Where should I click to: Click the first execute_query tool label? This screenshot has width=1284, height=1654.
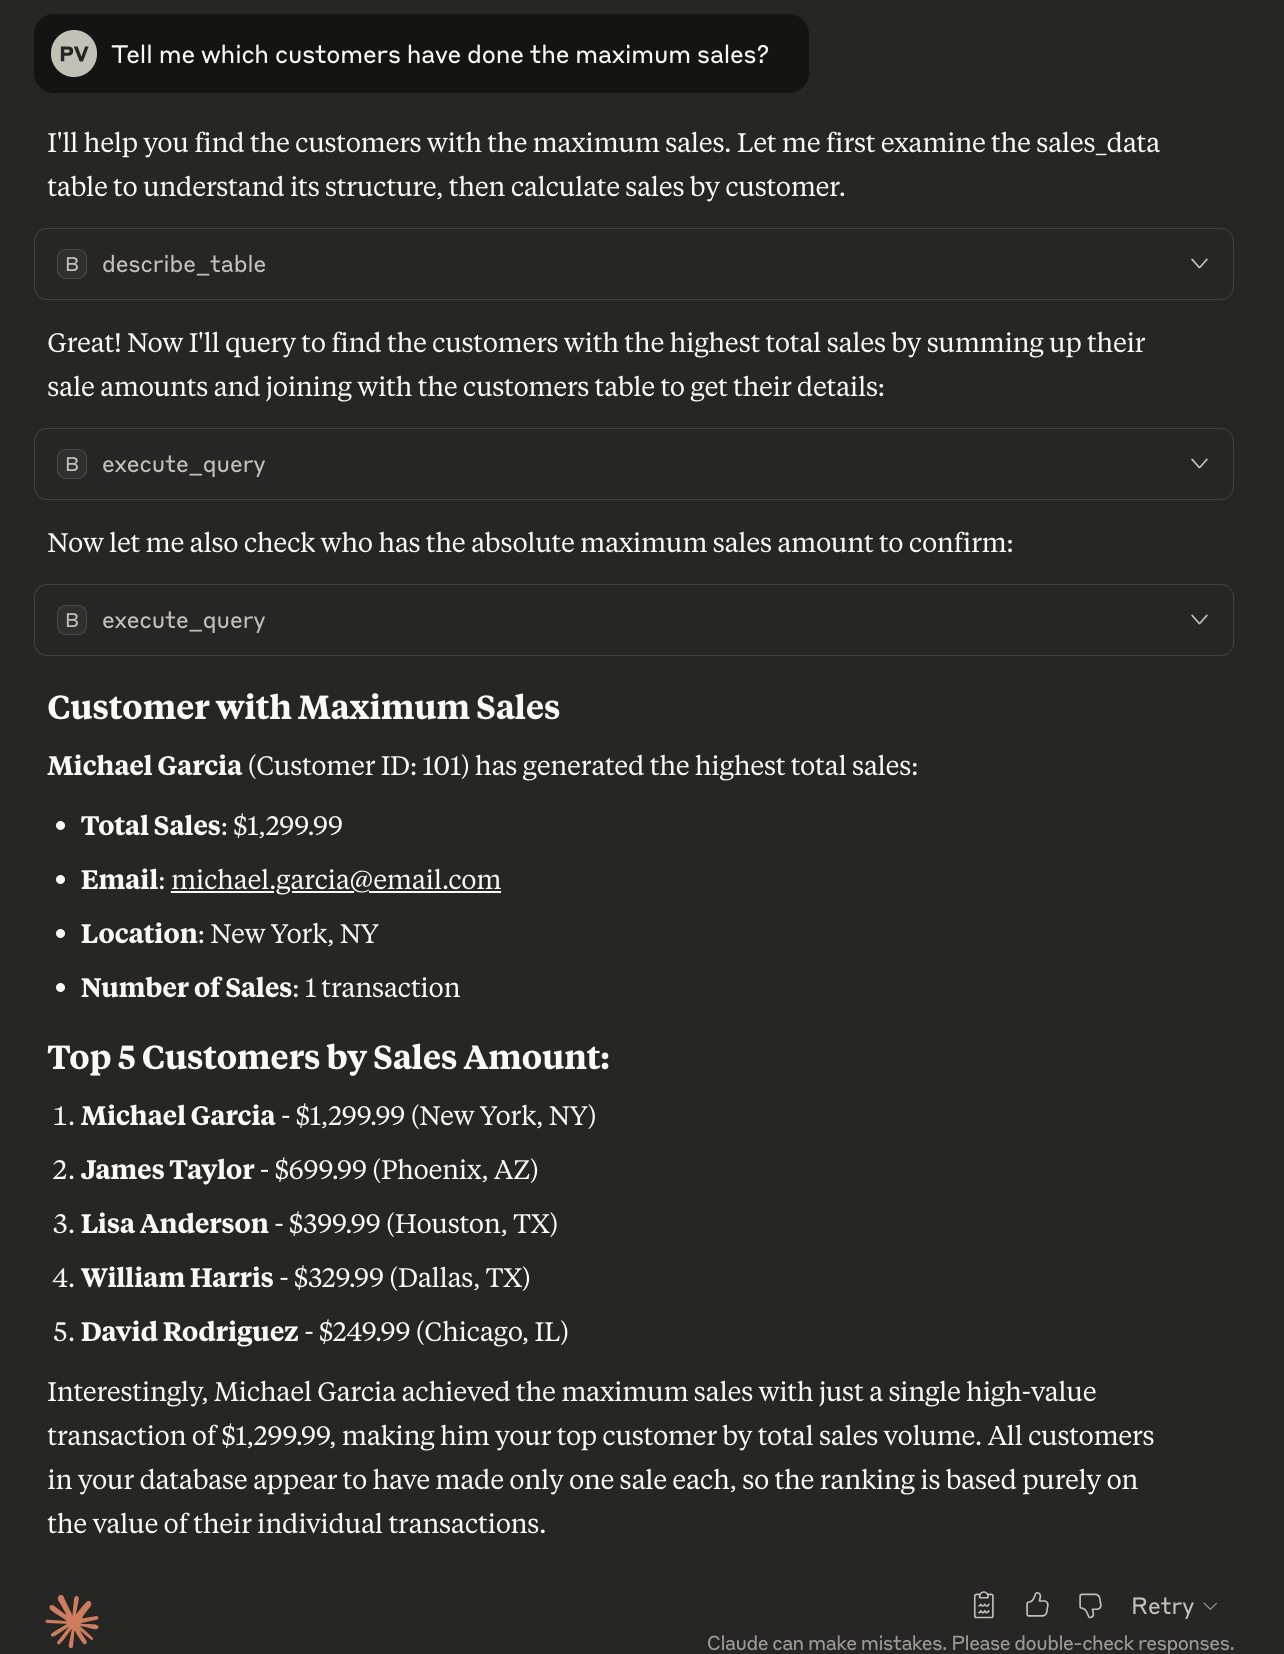point(184,464)
